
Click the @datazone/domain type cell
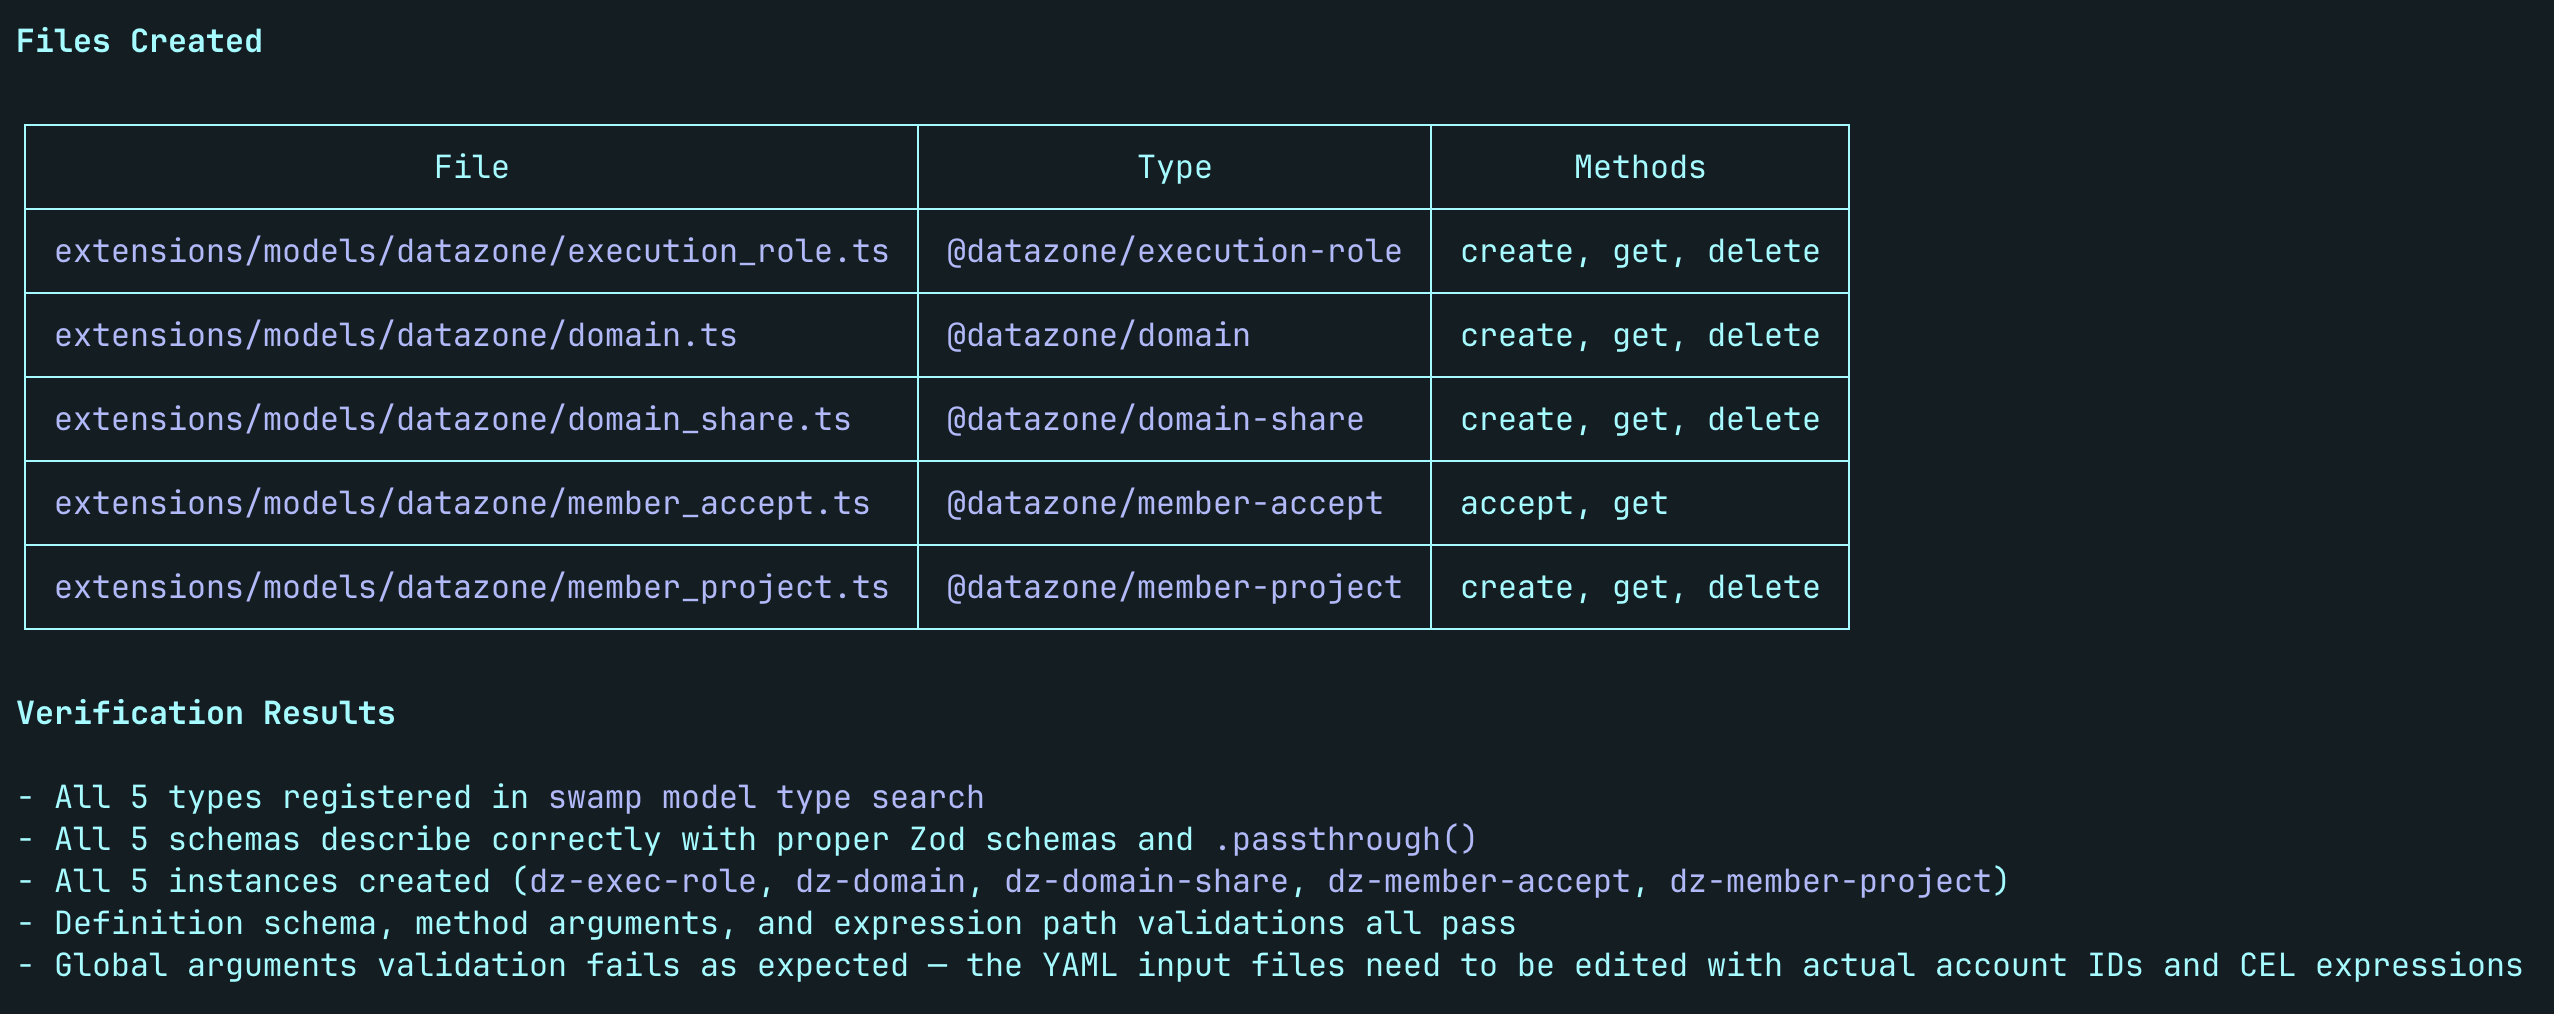[x=1098, y=335]
